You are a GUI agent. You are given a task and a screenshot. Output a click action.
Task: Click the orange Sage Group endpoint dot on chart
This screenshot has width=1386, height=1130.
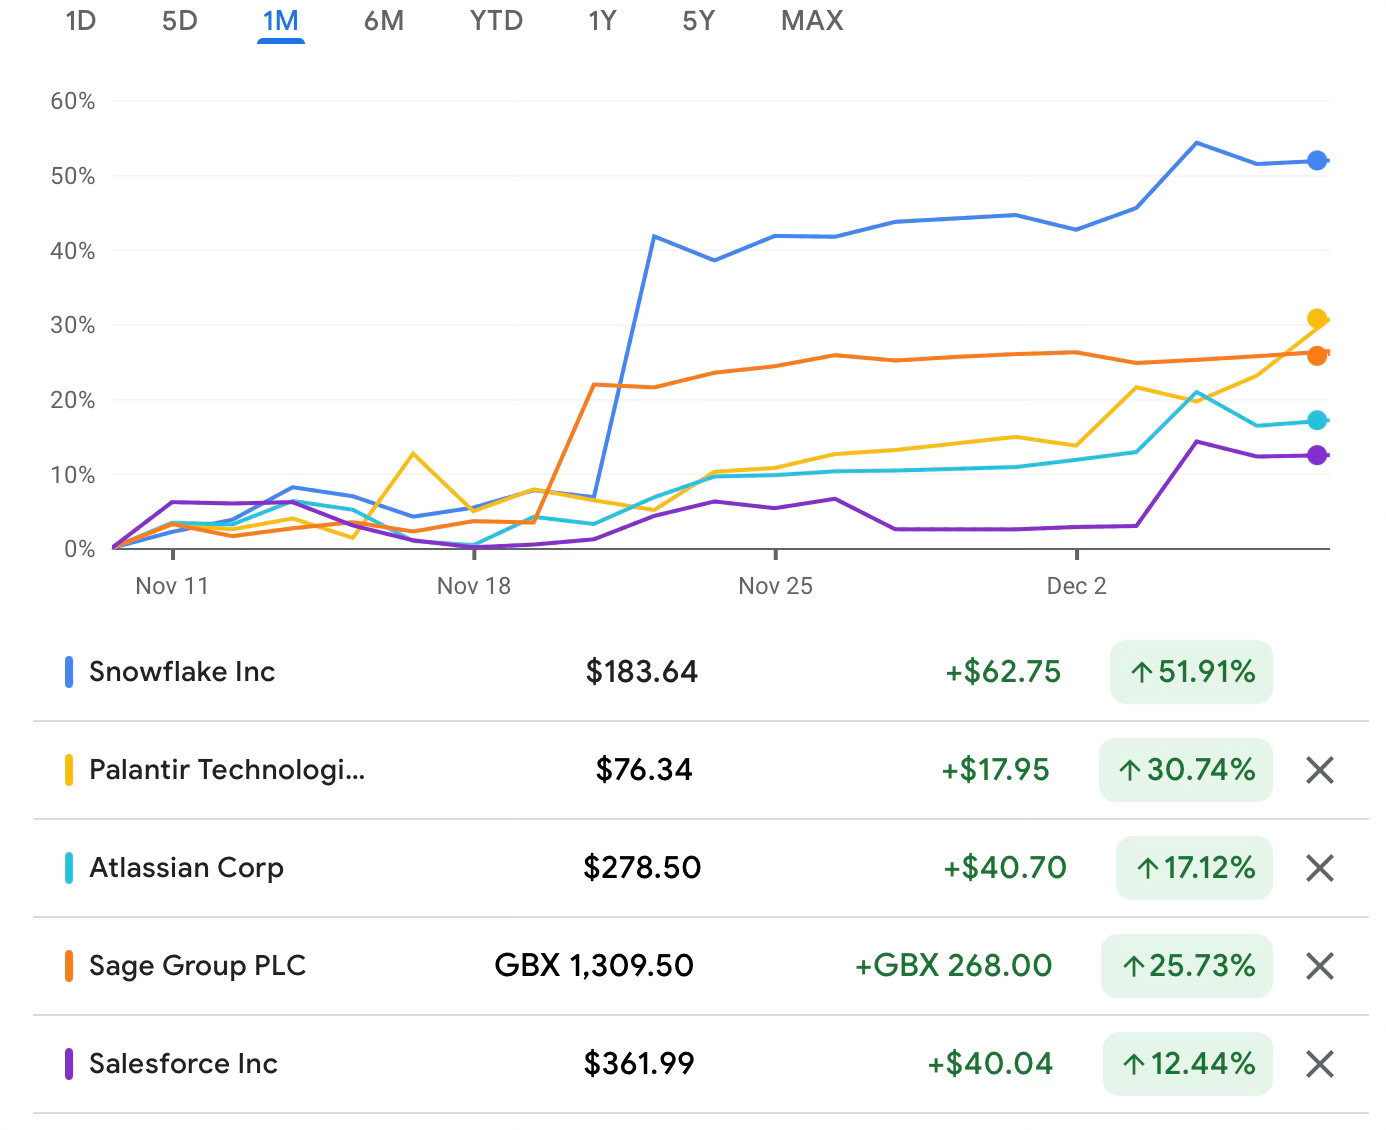coord(1317,355)
